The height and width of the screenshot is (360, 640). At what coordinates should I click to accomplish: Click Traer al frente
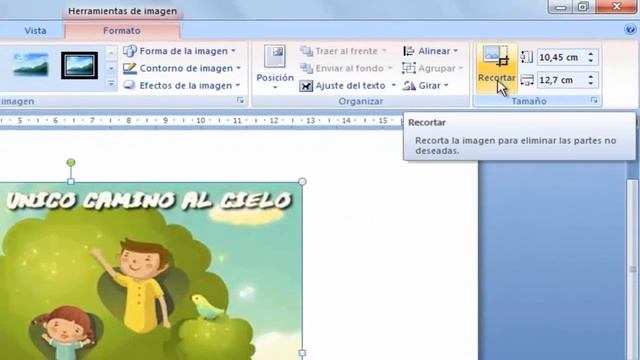343,51
